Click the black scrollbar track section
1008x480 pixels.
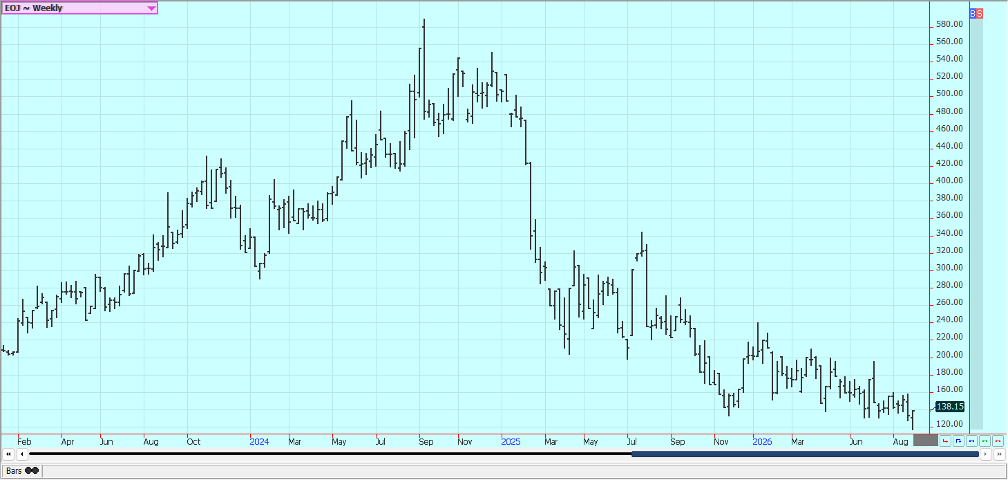coord(330,454)
